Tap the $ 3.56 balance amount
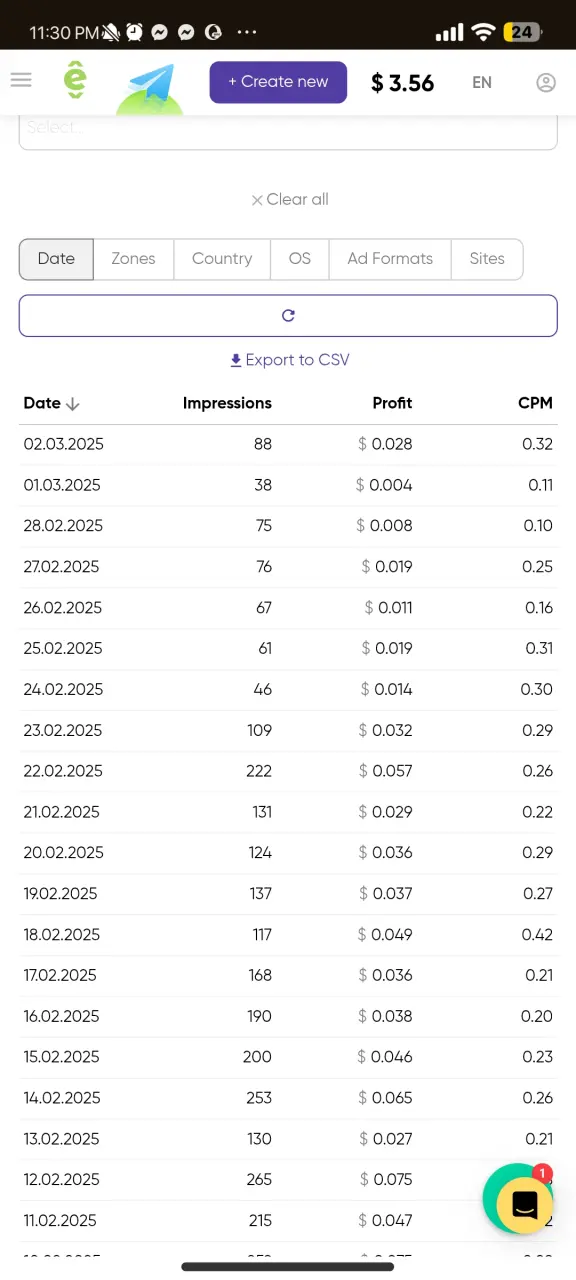 pyautogui.click(x=403, y=83)
